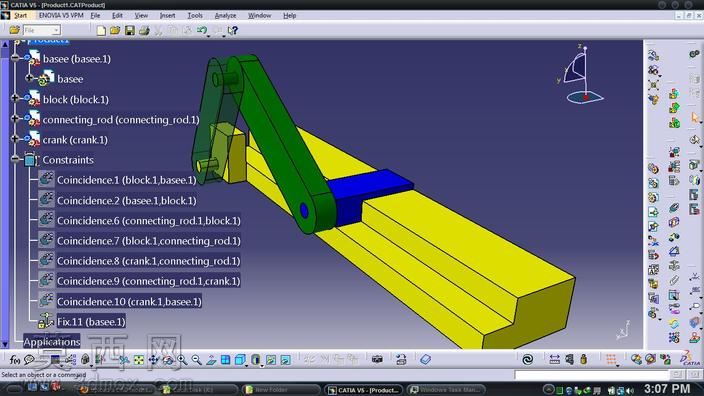Click the command input field in status bar
The width and height of the screenshot is (704, 396).
coord(592,374)
